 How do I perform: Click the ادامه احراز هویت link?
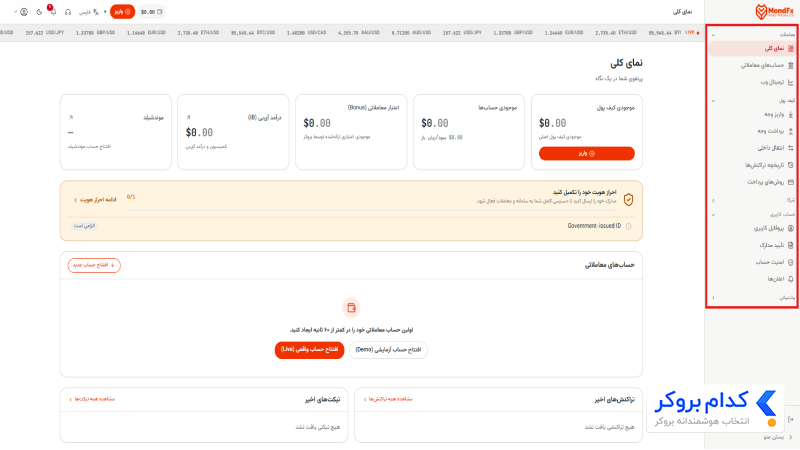95,200
